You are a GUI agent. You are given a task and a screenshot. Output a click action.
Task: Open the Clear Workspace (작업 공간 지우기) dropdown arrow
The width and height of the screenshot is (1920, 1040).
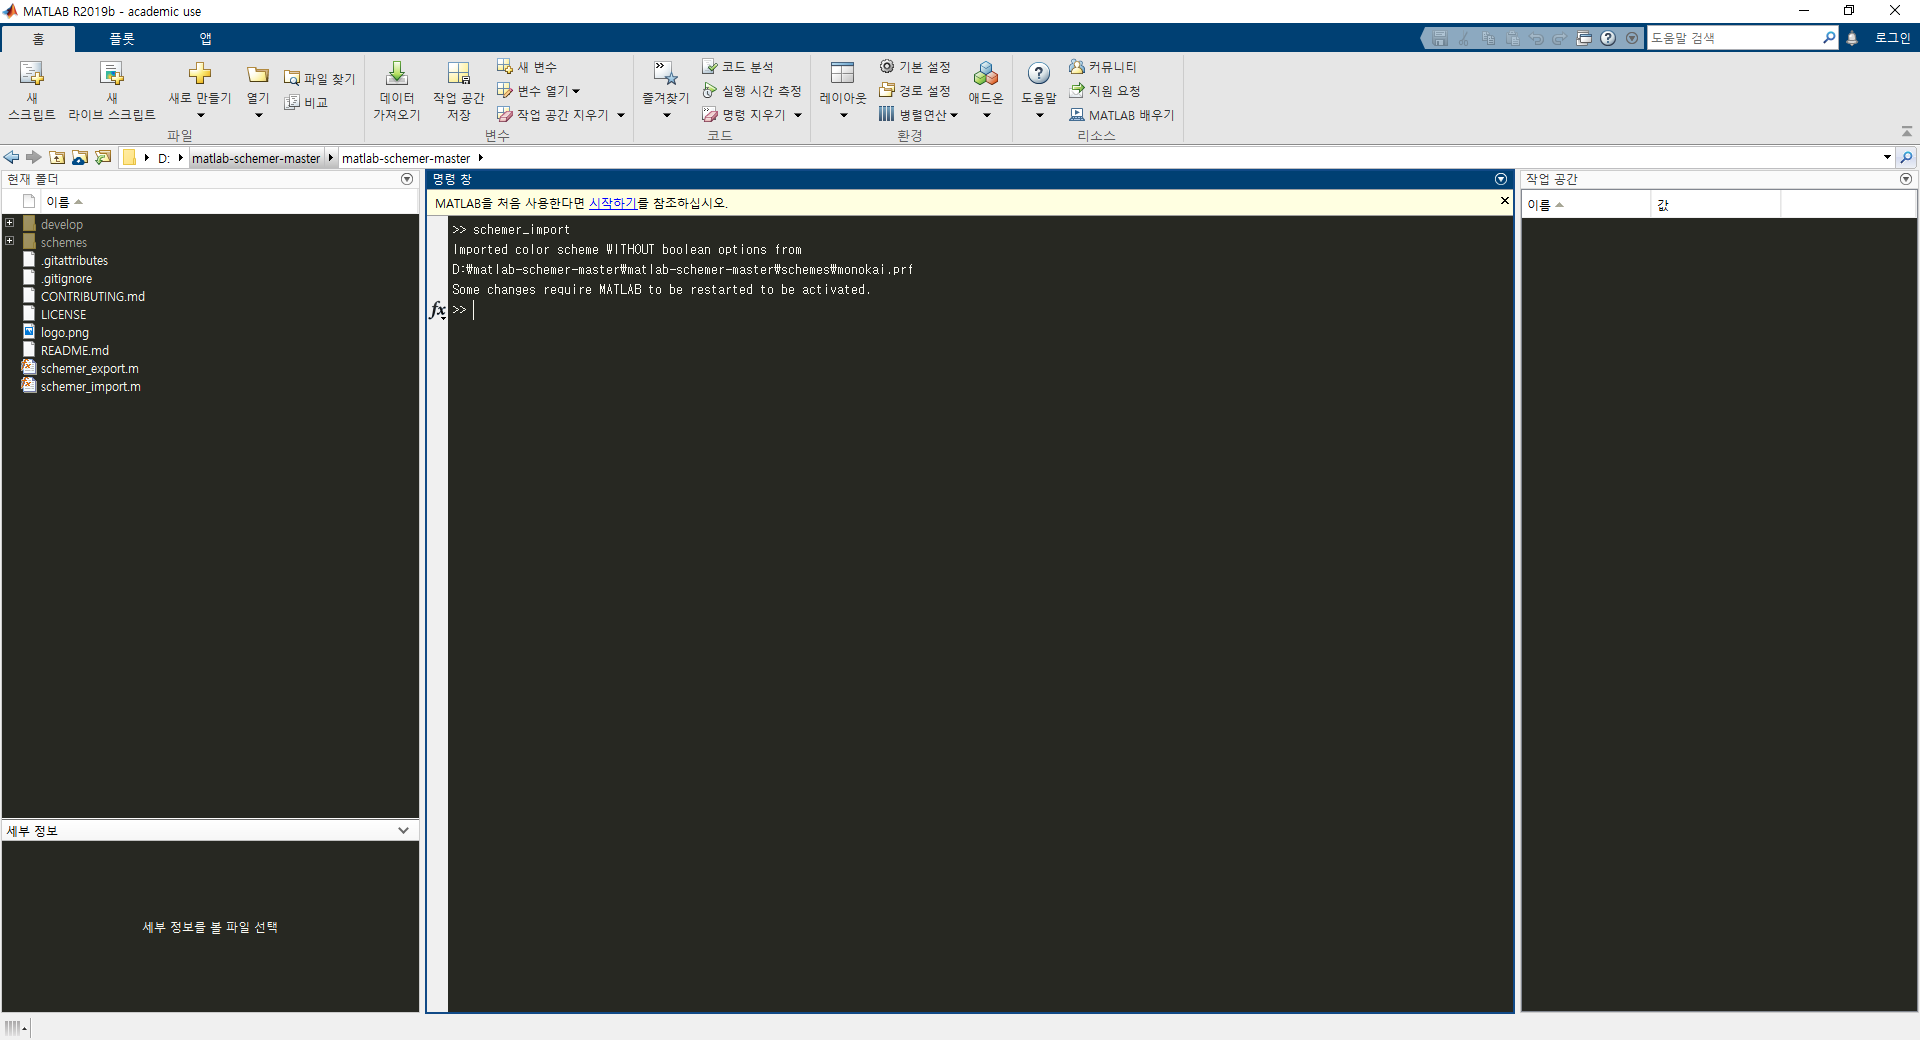tap(621, 115)
